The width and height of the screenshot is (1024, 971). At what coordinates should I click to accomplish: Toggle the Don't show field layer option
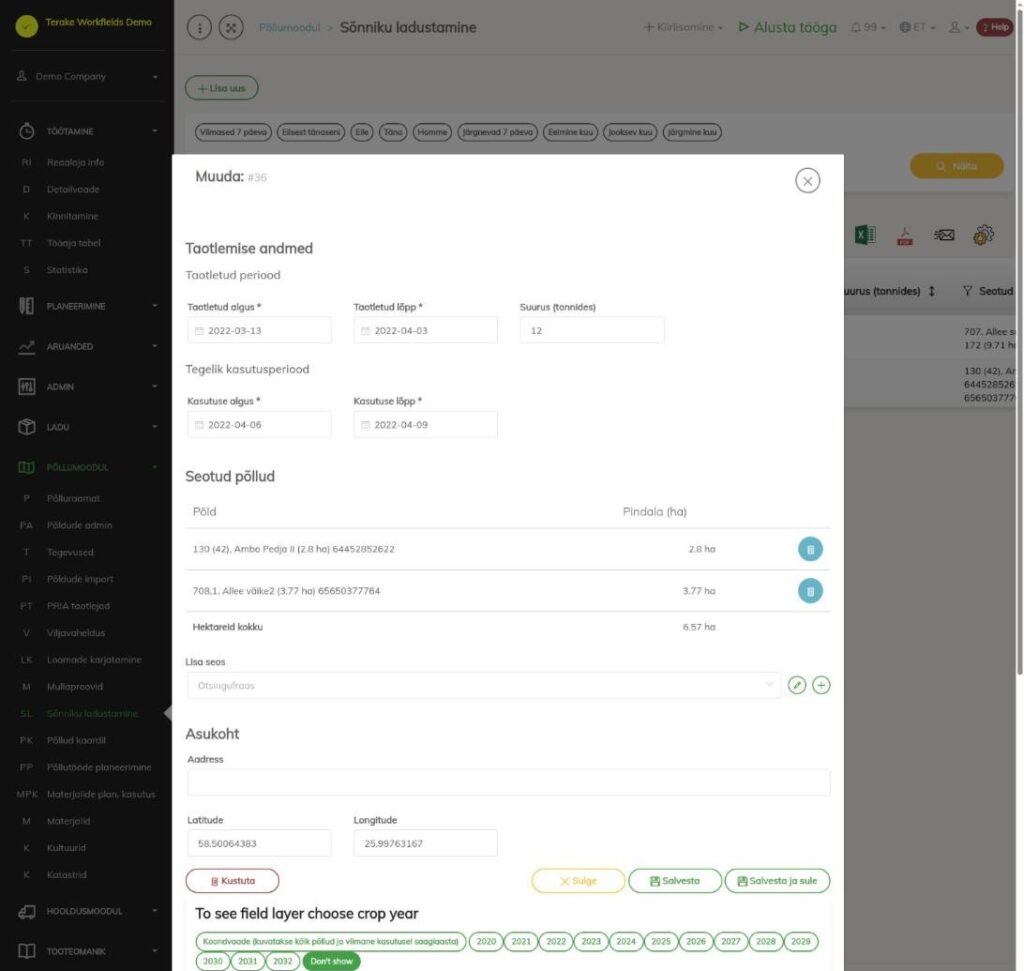coord(331,961)
